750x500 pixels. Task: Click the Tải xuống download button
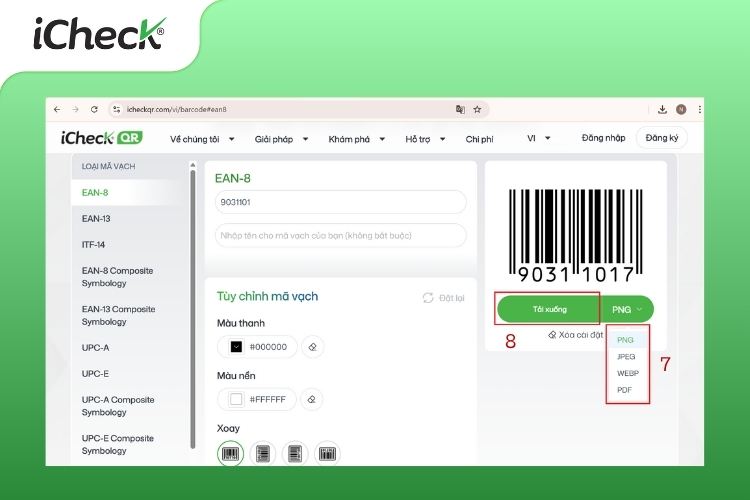pos(549,310)
